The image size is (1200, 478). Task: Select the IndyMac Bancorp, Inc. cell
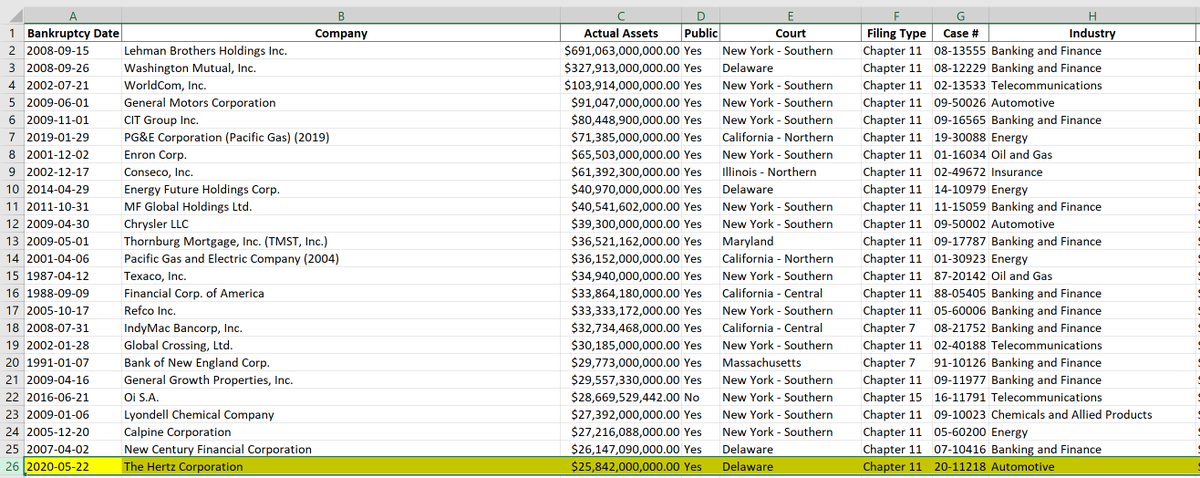(x=341, y=328)
